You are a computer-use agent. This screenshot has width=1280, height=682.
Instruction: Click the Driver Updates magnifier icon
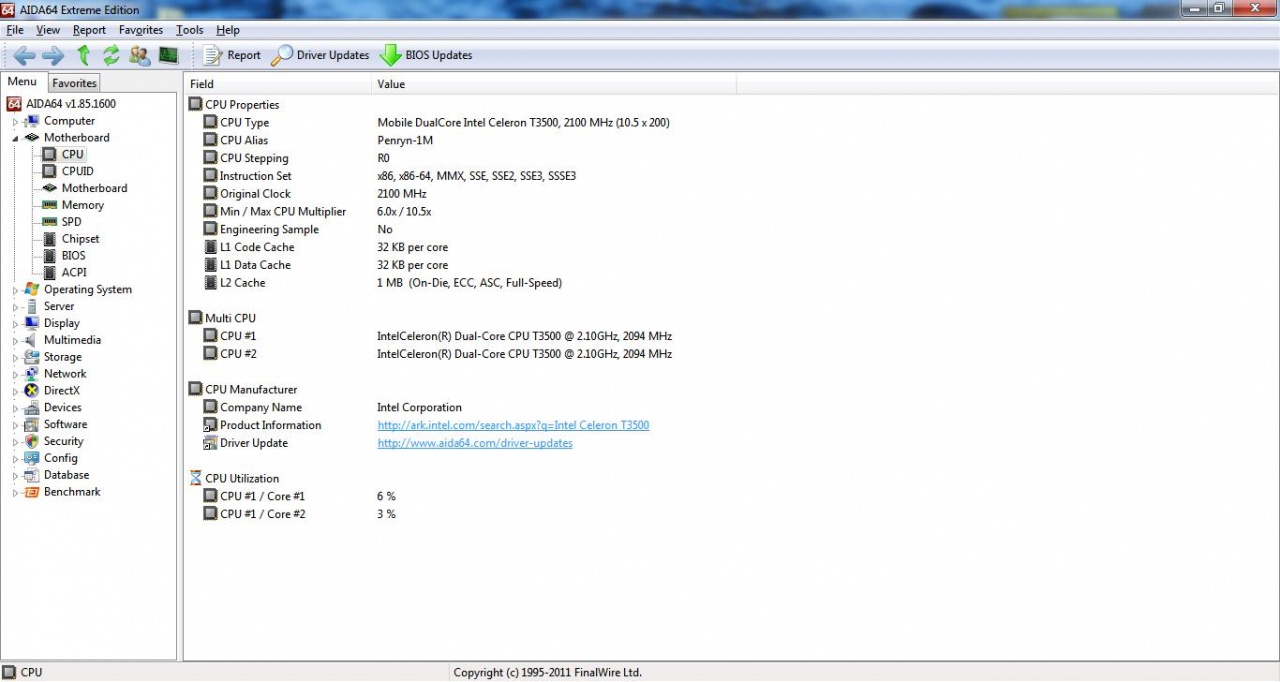pos(282,55)
